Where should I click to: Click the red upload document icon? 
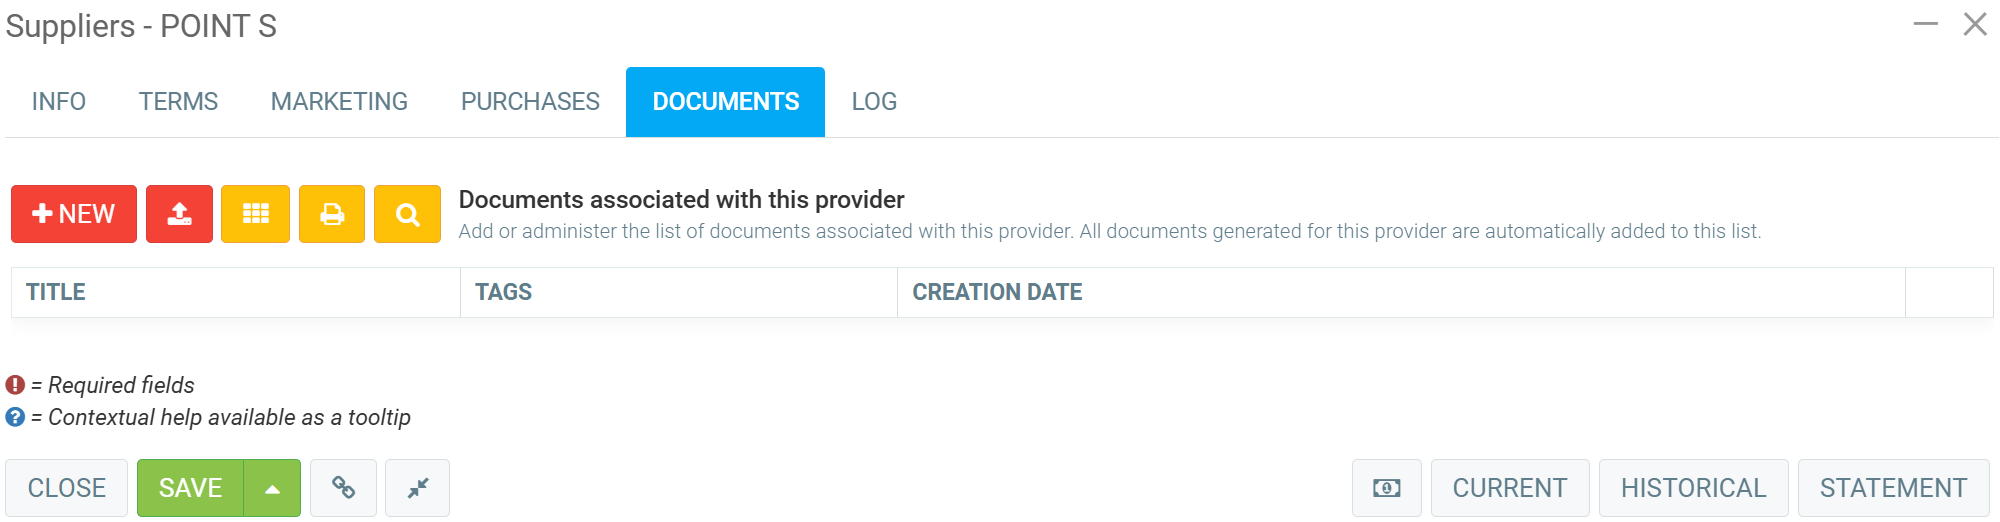(x=179, y=214)
